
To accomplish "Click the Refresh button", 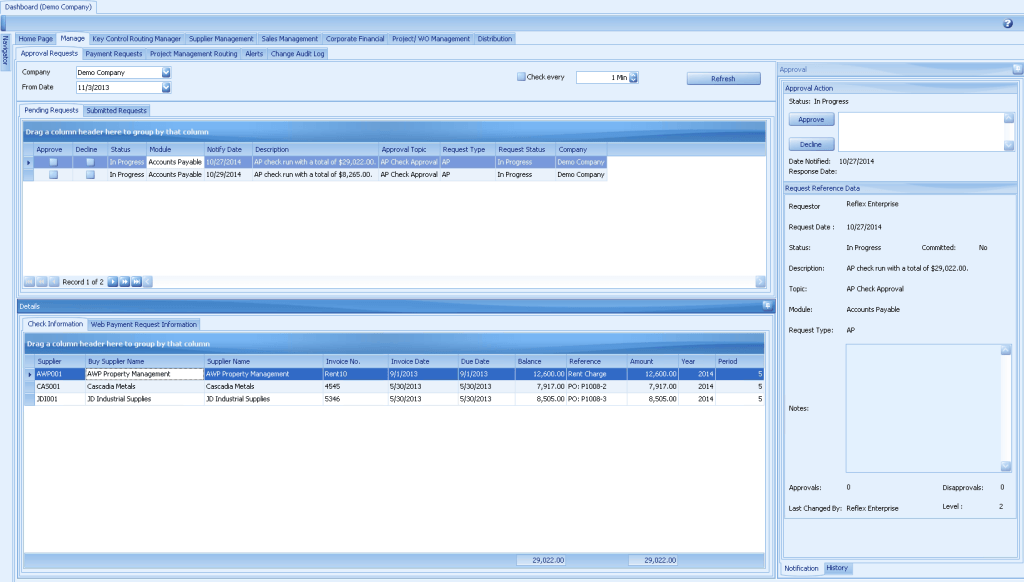I will pos(723,78).
